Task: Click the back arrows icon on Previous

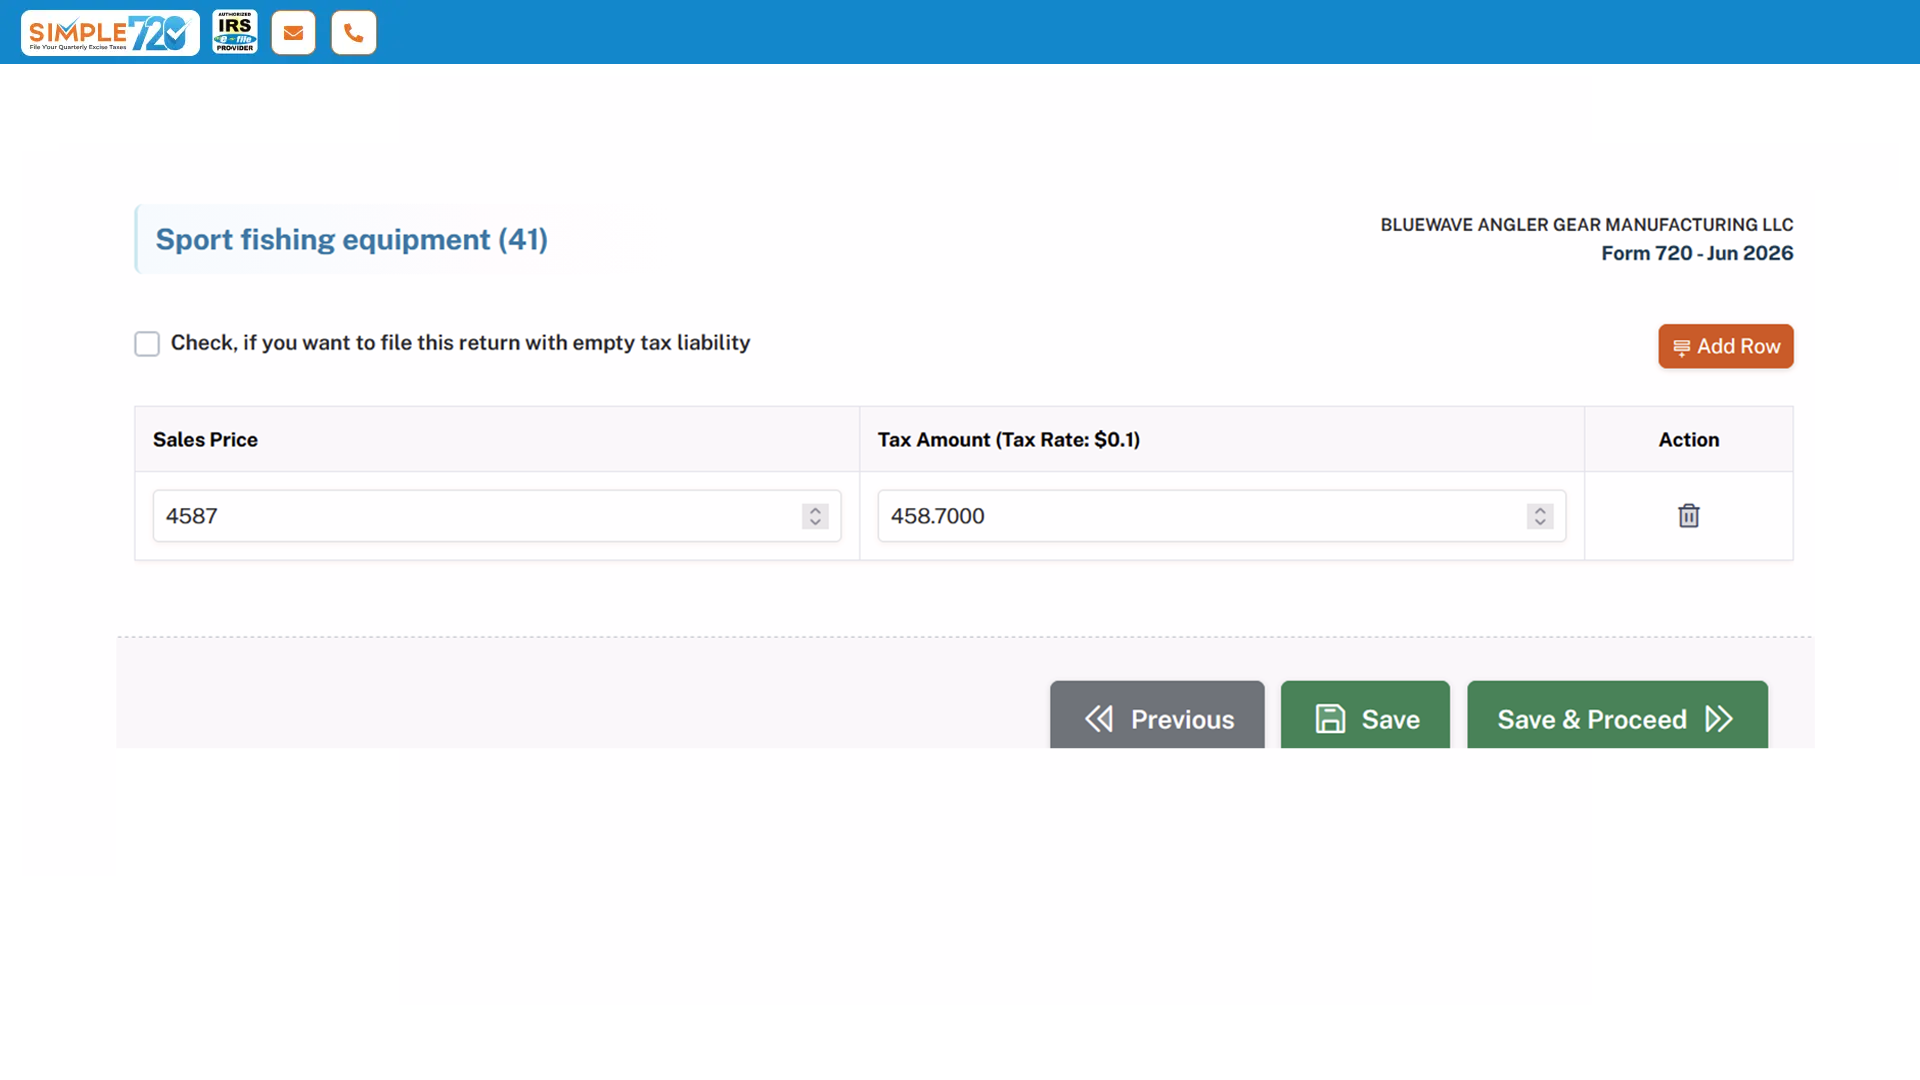Action: click(x=1099, y=719)
